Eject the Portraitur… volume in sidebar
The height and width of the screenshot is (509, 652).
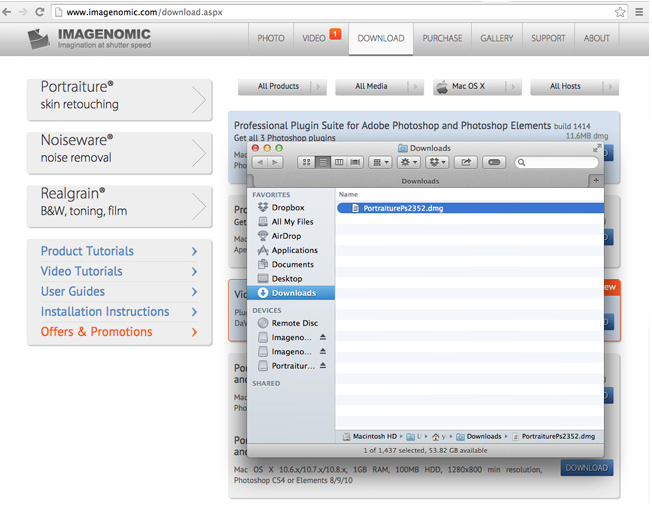point(323,366)
